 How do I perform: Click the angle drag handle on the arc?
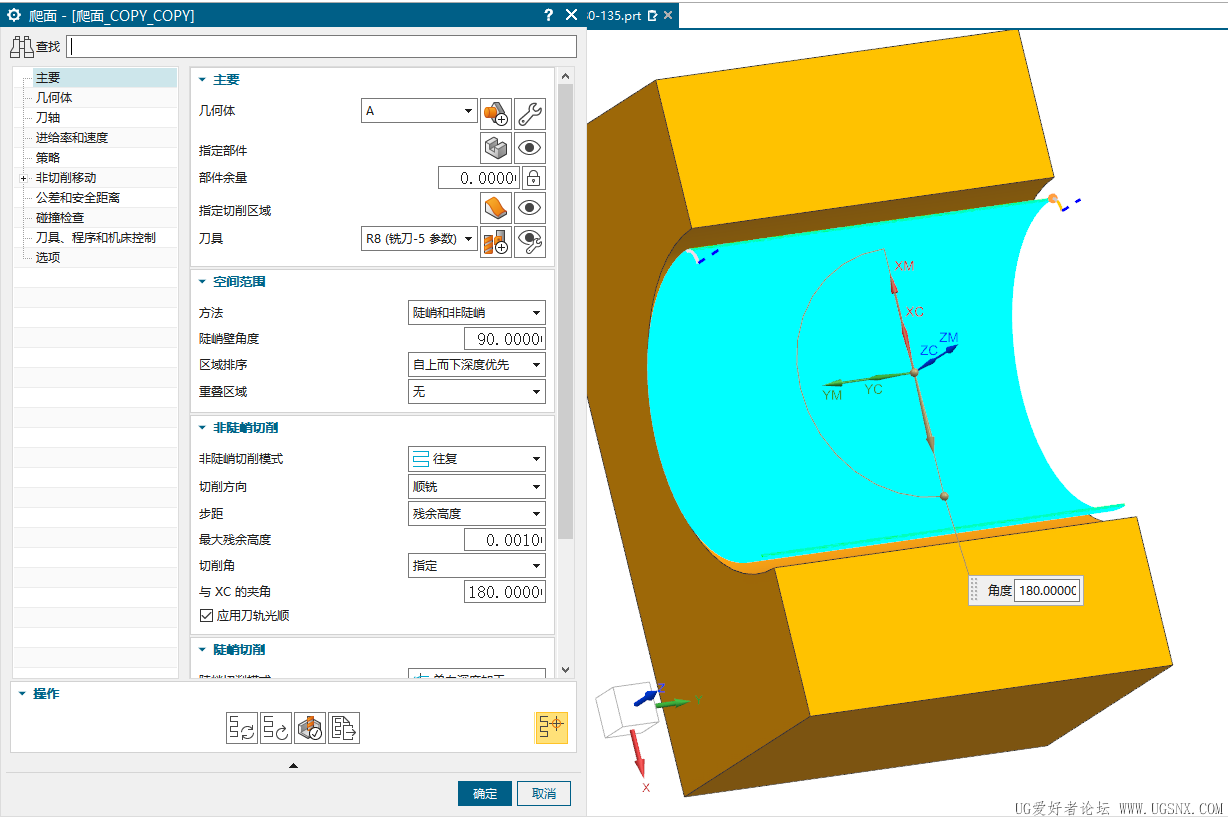tap(944, 497)
